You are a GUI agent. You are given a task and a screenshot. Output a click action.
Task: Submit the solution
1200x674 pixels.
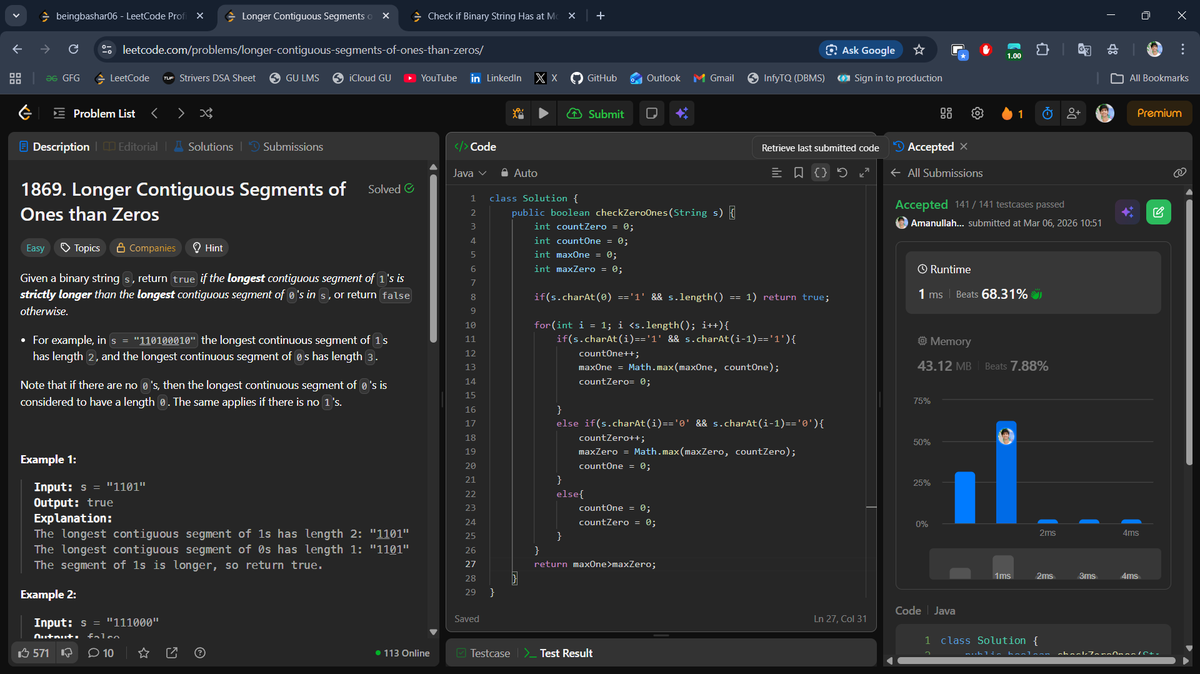(x=595, y=114)
